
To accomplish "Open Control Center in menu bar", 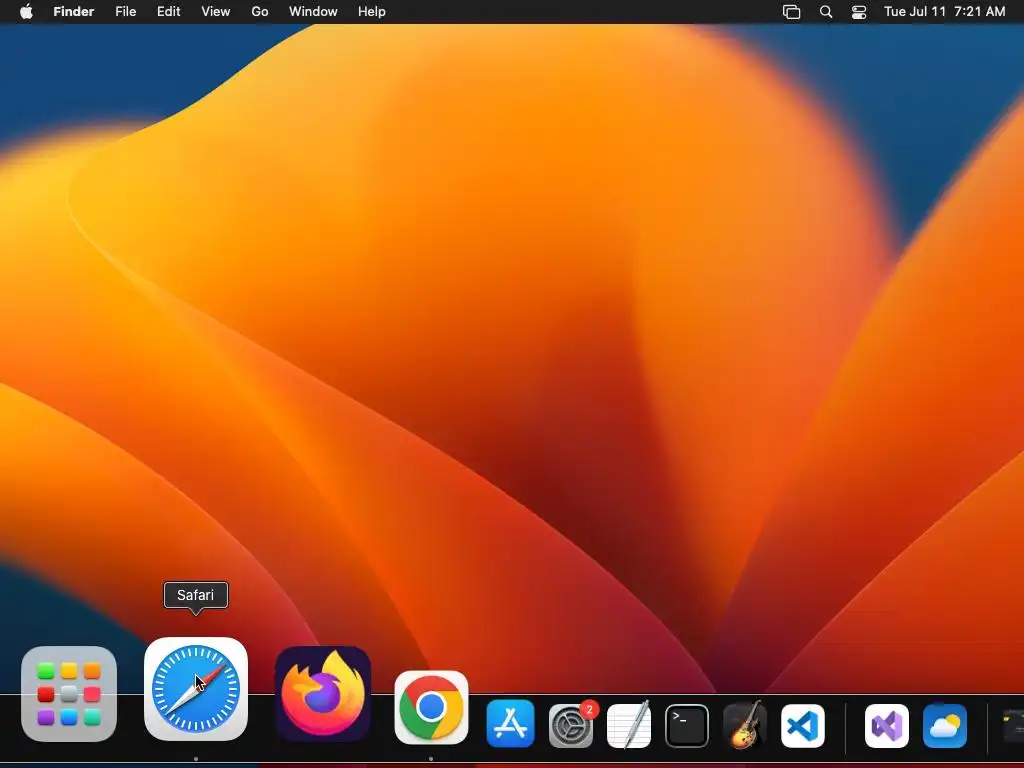I will pos(859,12).
